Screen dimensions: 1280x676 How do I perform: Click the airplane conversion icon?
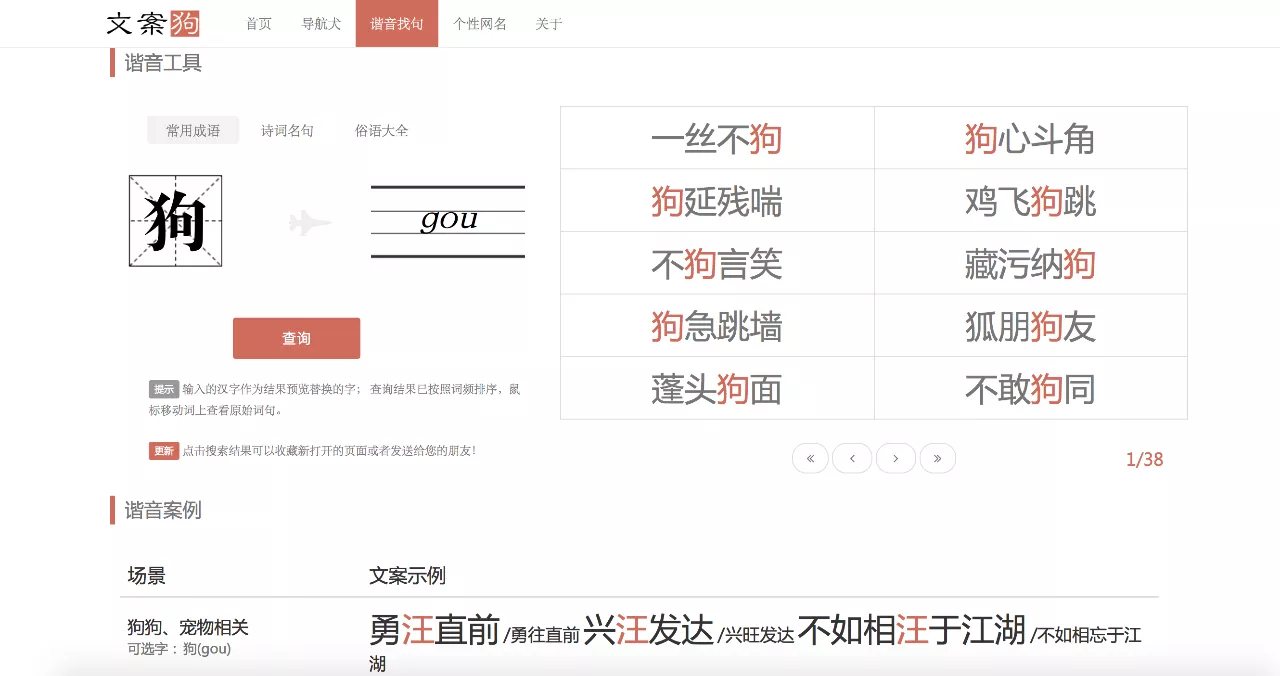click(310, 222)
